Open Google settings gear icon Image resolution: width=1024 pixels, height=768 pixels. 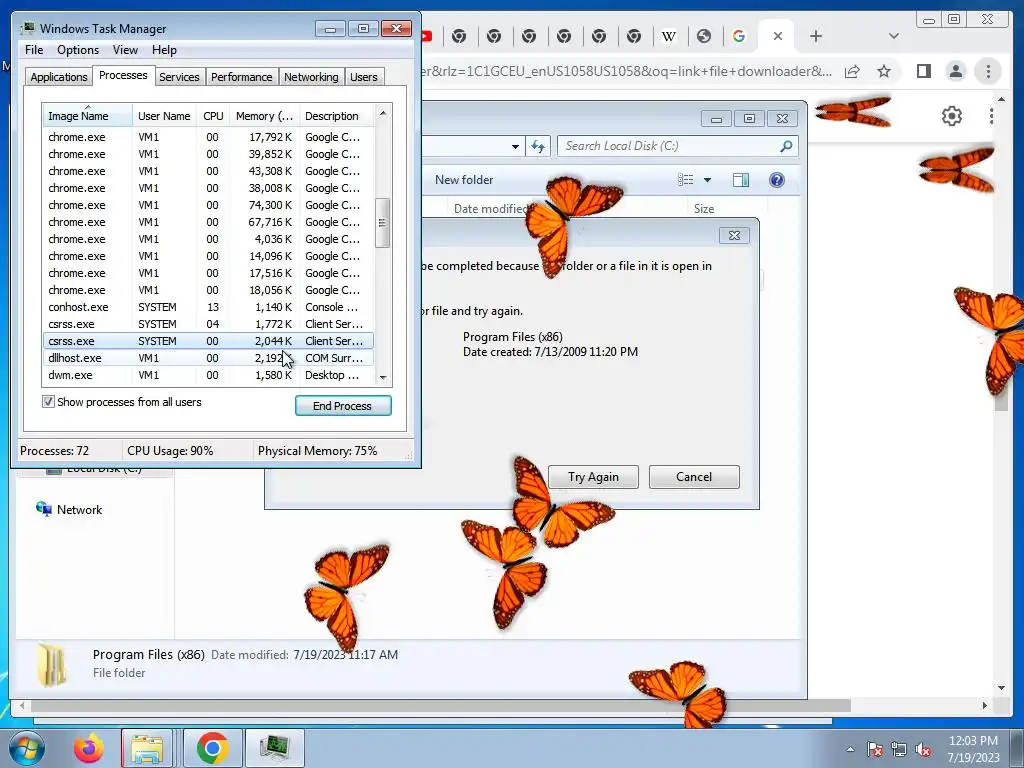point(952,116)
